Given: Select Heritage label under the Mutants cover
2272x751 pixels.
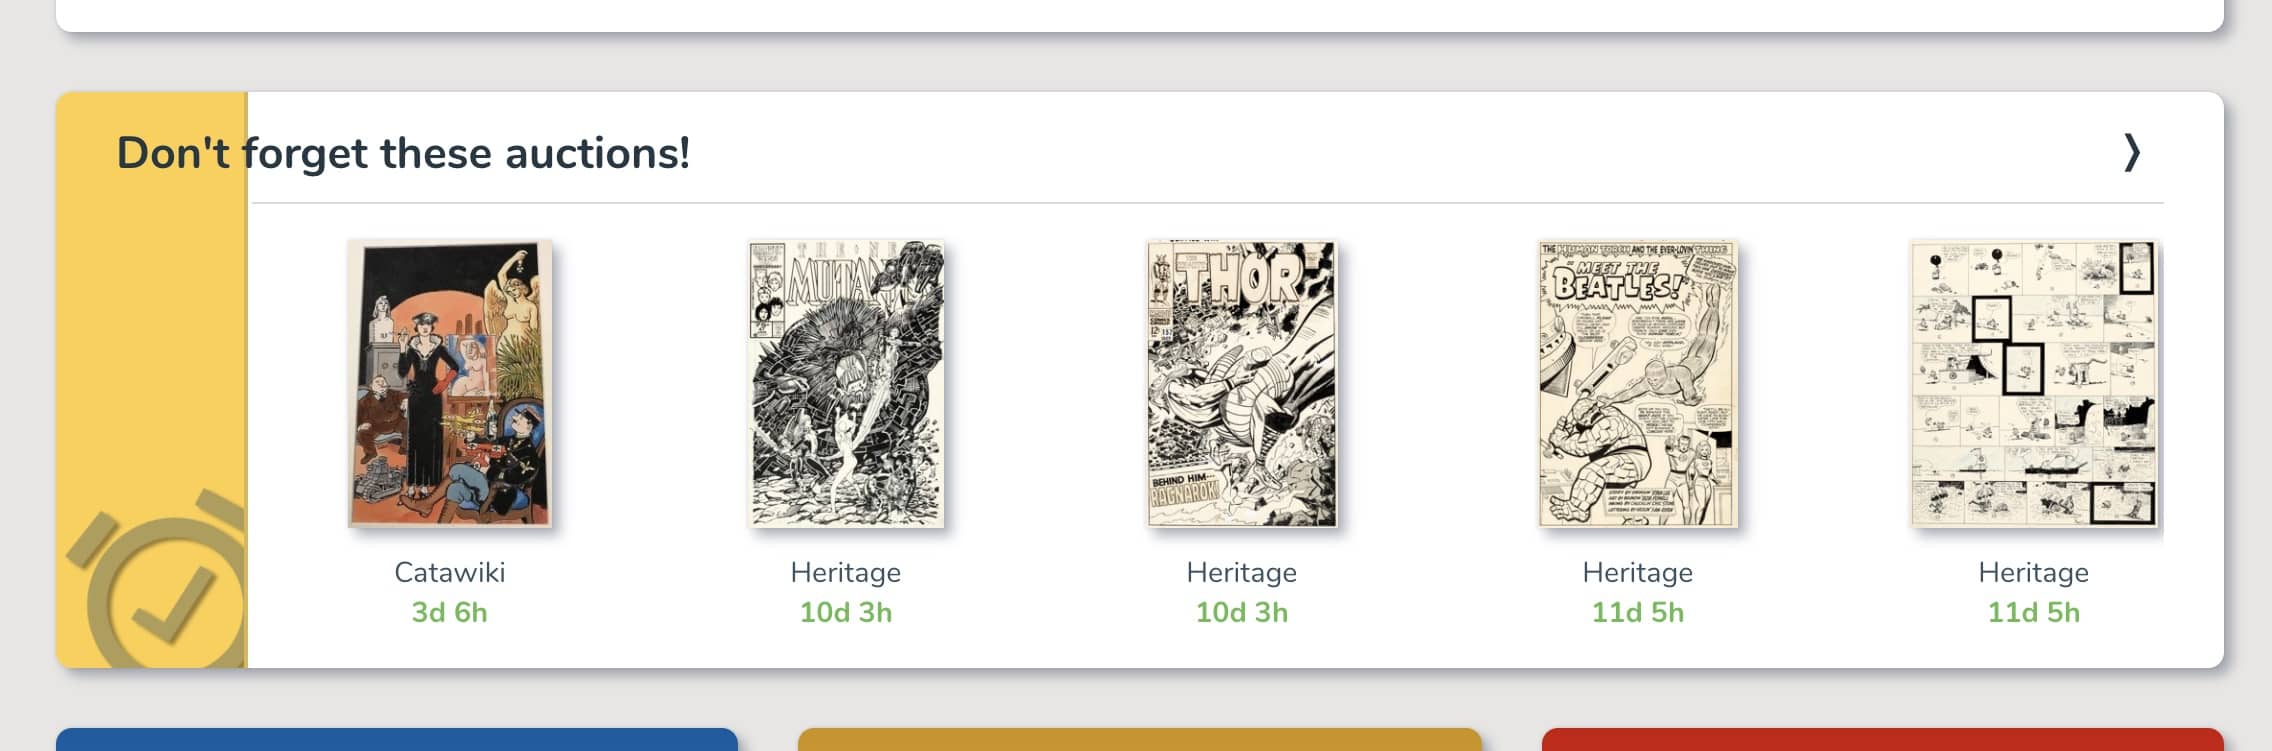Looking at the screenshot, I should (846, 572).
